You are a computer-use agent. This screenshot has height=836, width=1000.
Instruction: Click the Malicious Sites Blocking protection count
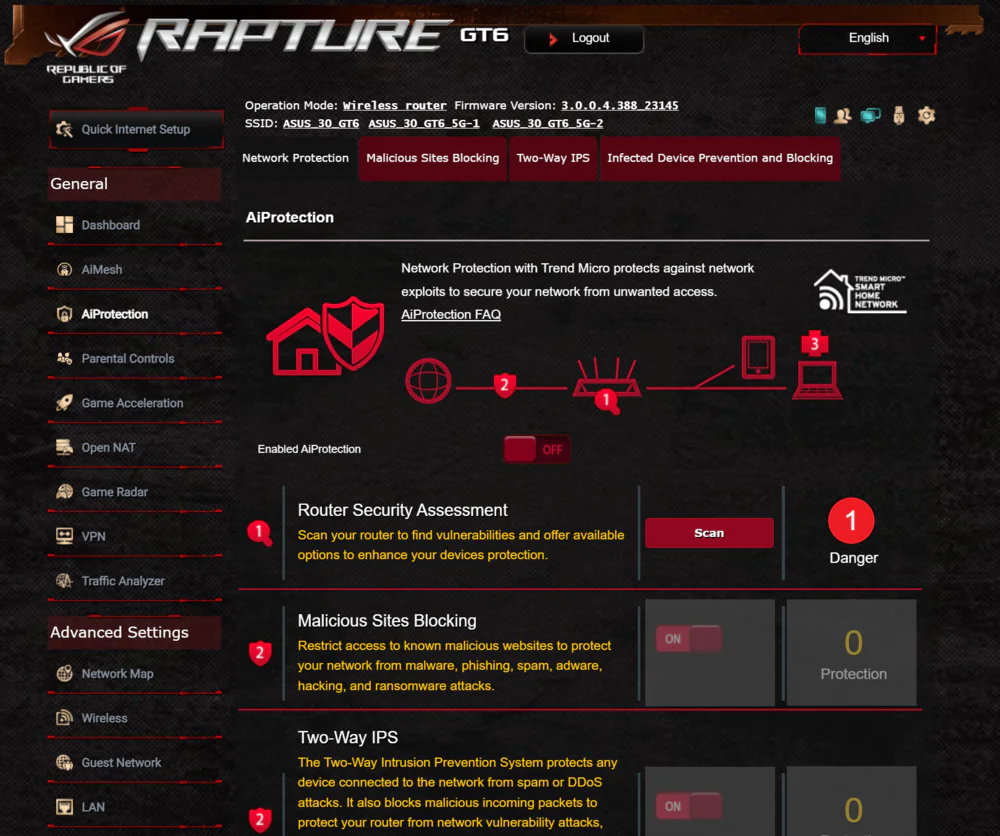pos(853,643)
